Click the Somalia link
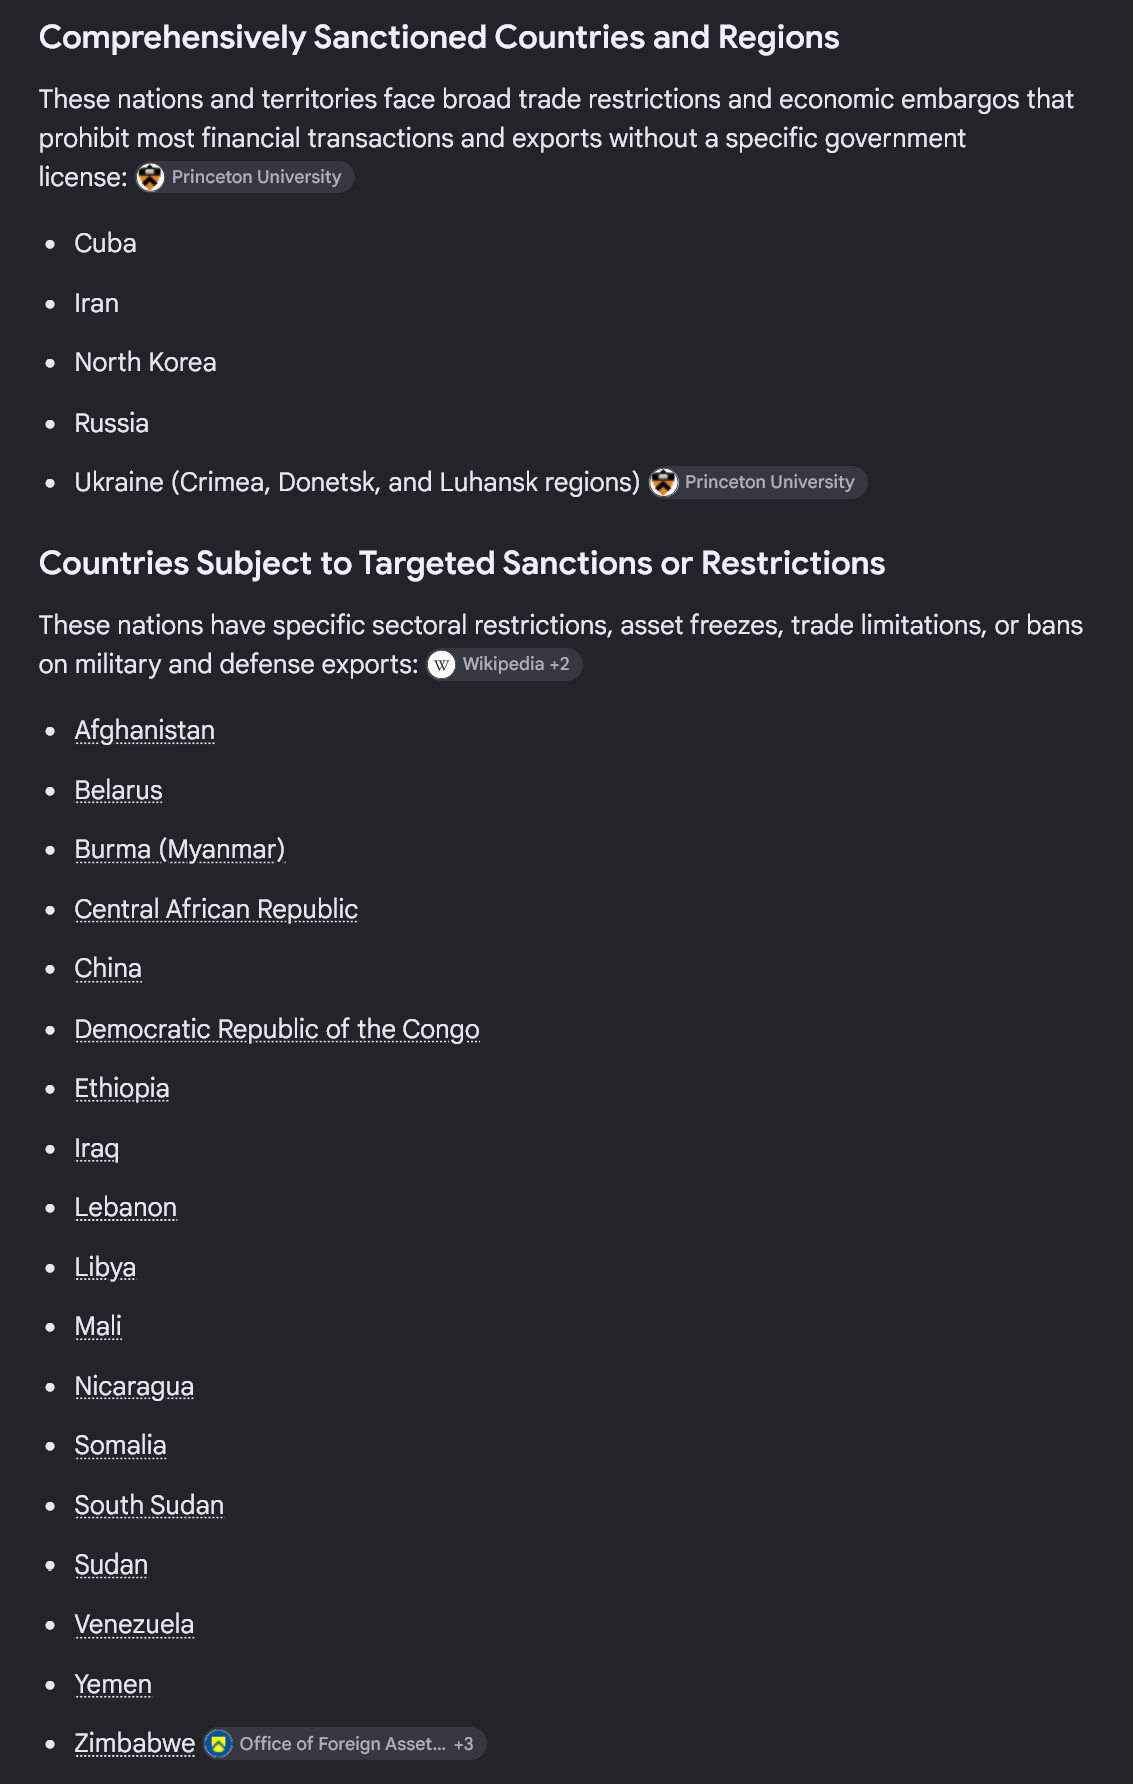 [121, 1445]
